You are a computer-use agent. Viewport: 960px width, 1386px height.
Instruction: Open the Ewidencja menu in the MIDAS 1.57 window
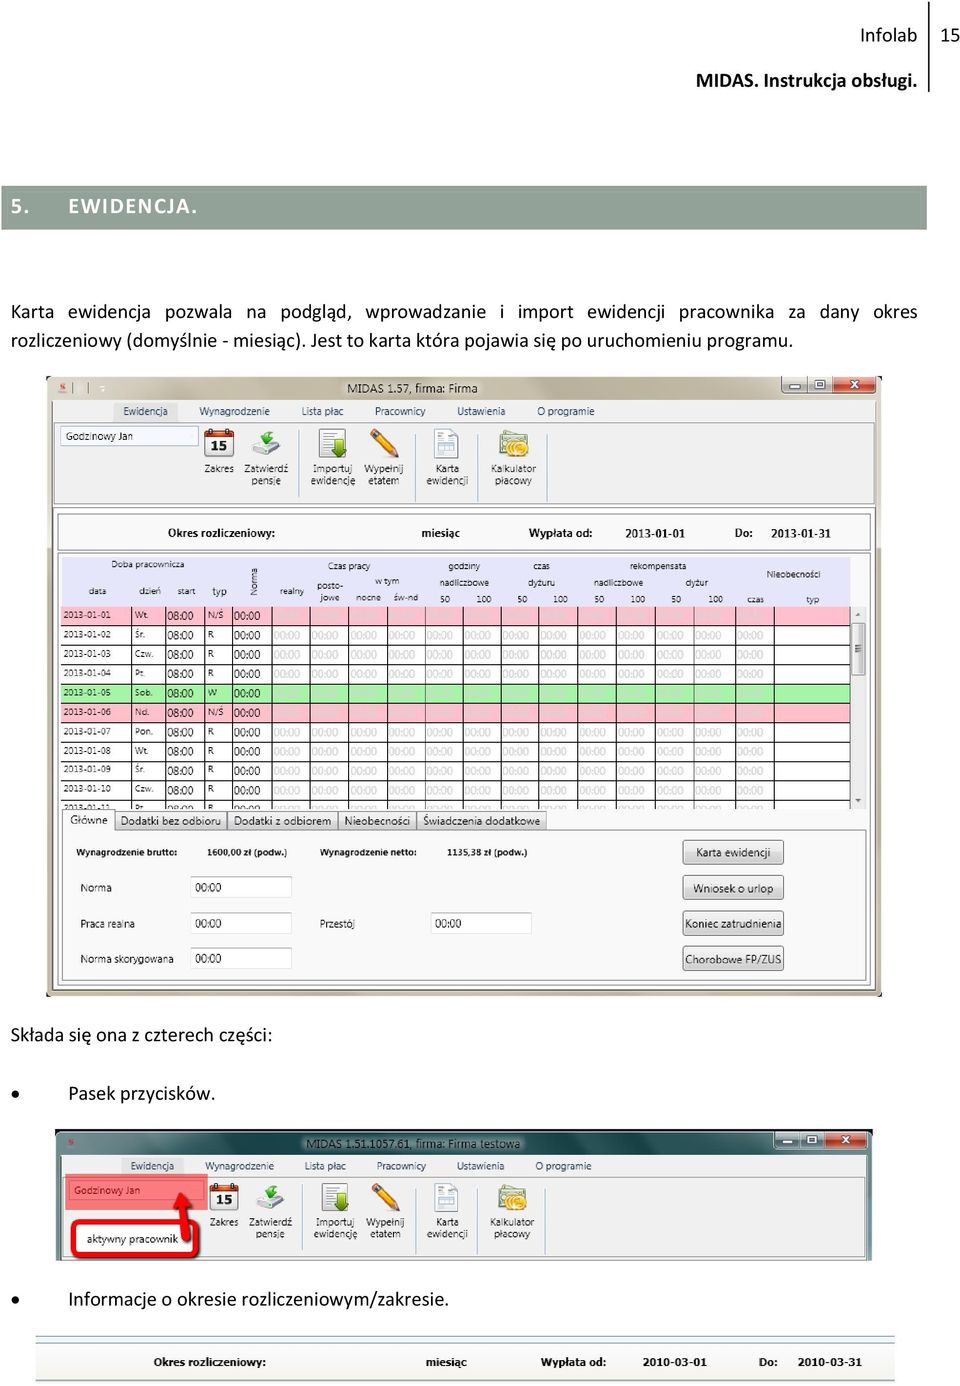[x=146, y=411]
